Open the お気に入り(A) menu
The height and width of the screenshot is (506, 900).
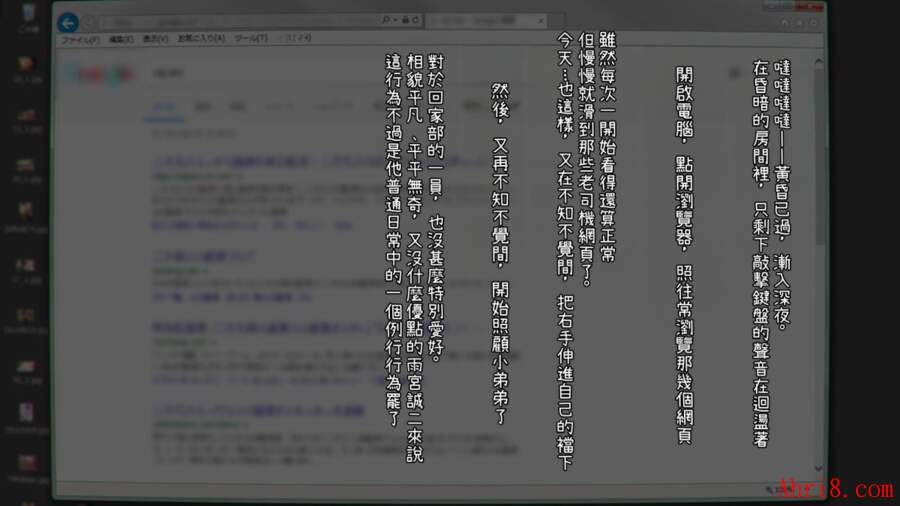(201, 39)
